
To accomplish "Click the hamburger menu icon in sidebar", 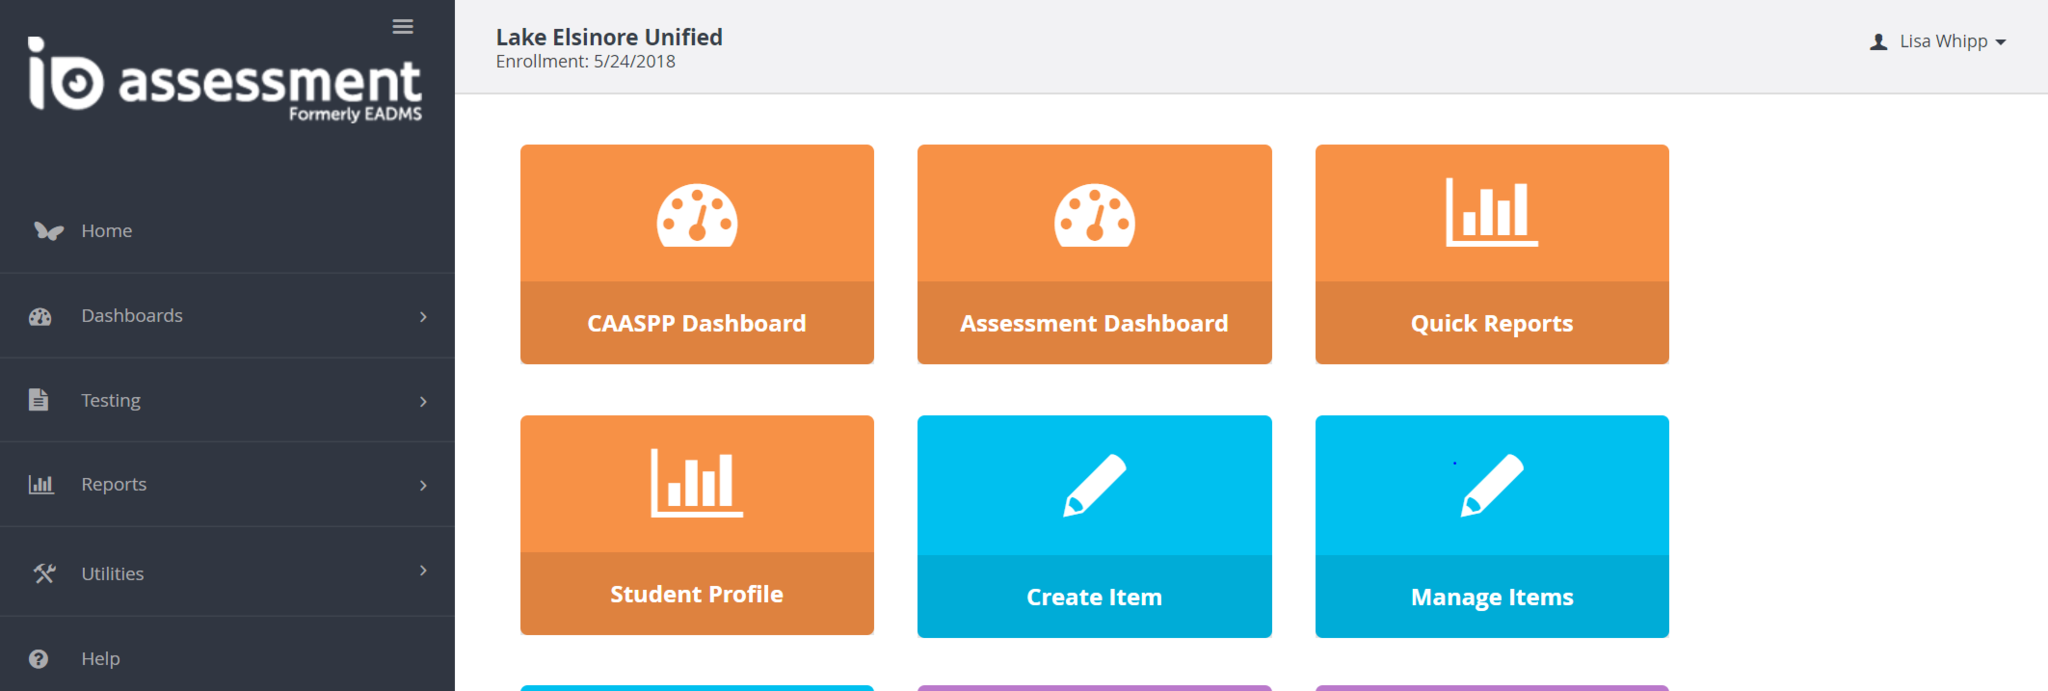I will pos(403,27).
